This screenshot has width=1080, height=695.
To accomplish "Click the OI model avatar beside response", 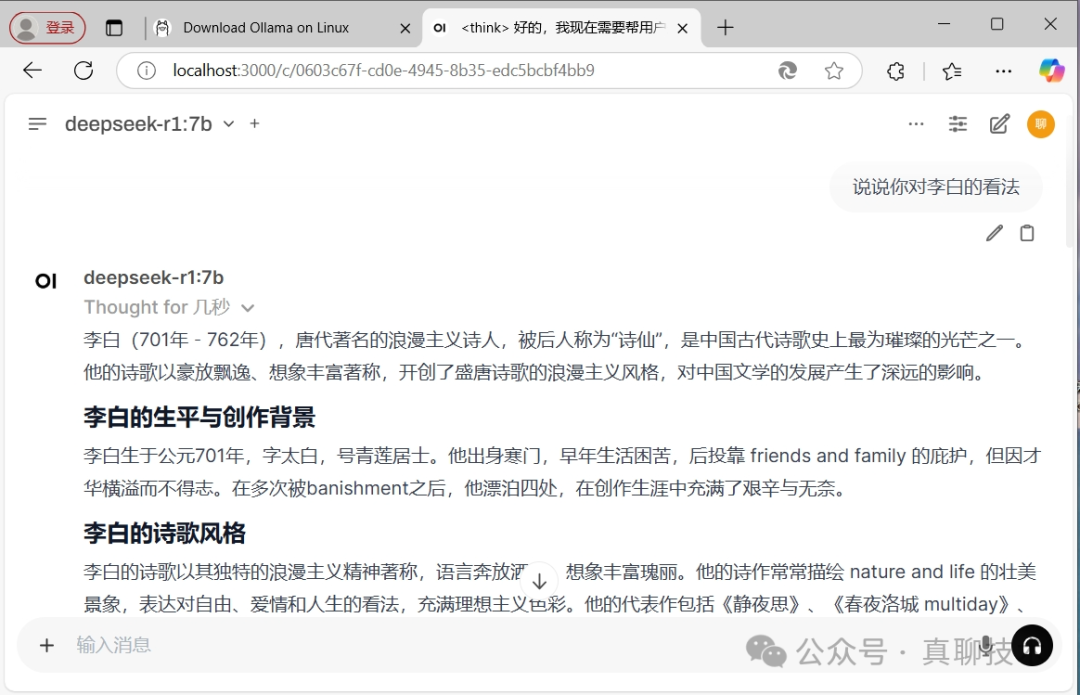I will [46, 281].
